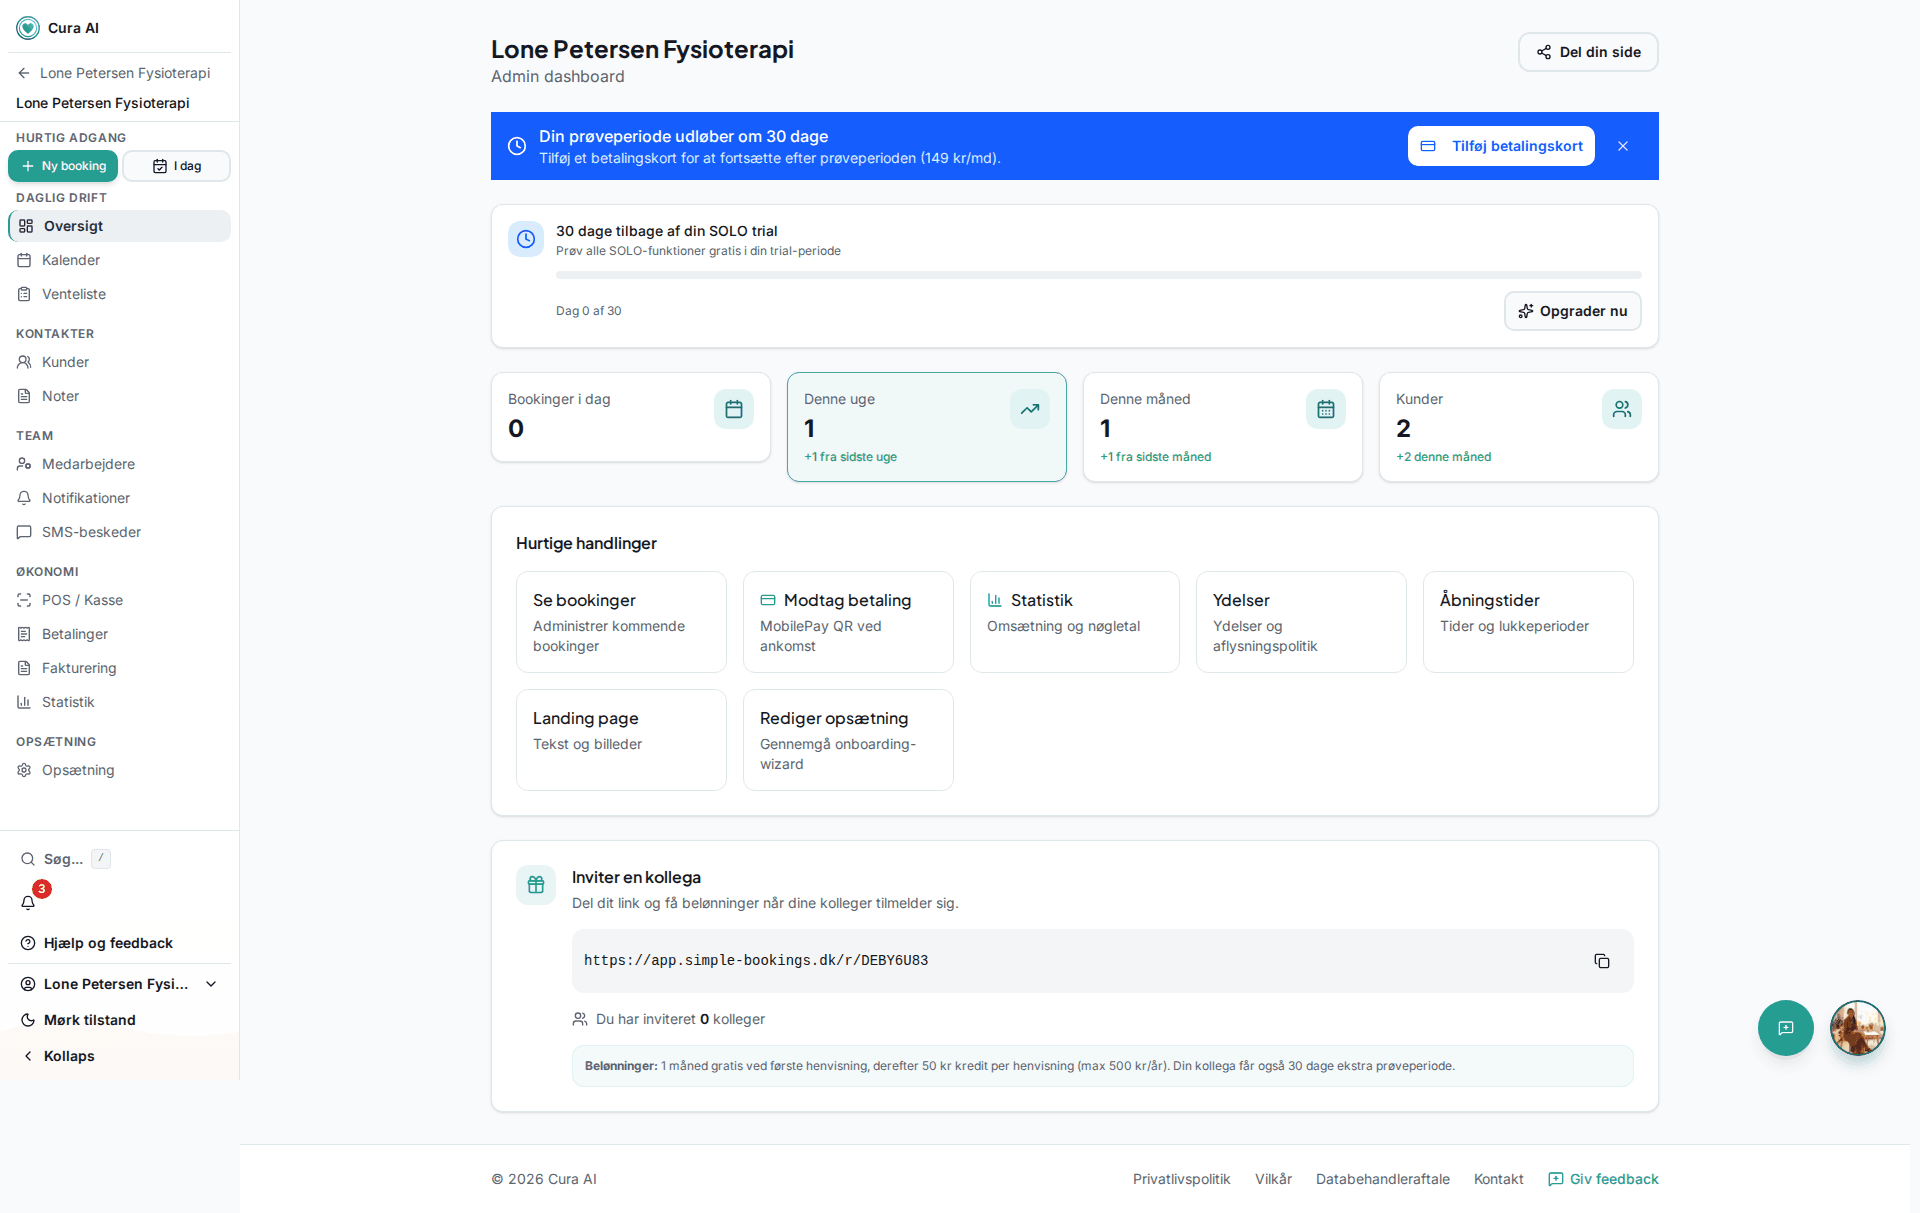Screen dimensions: 1920x1213
Task: Click Giv feedback footer link
Action: coord(1603,1179)
